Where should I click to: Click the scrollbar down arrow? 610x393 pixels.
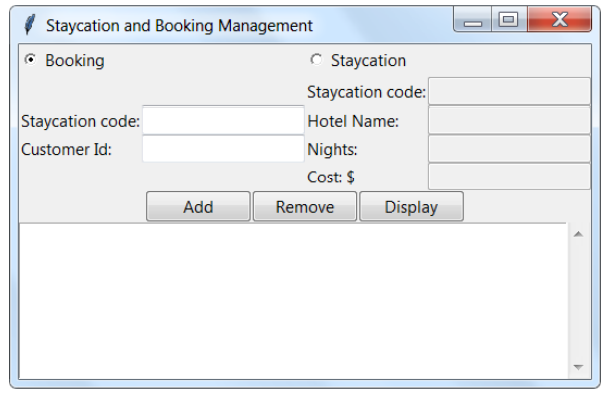pyautogui.click(x=578, y=367)
